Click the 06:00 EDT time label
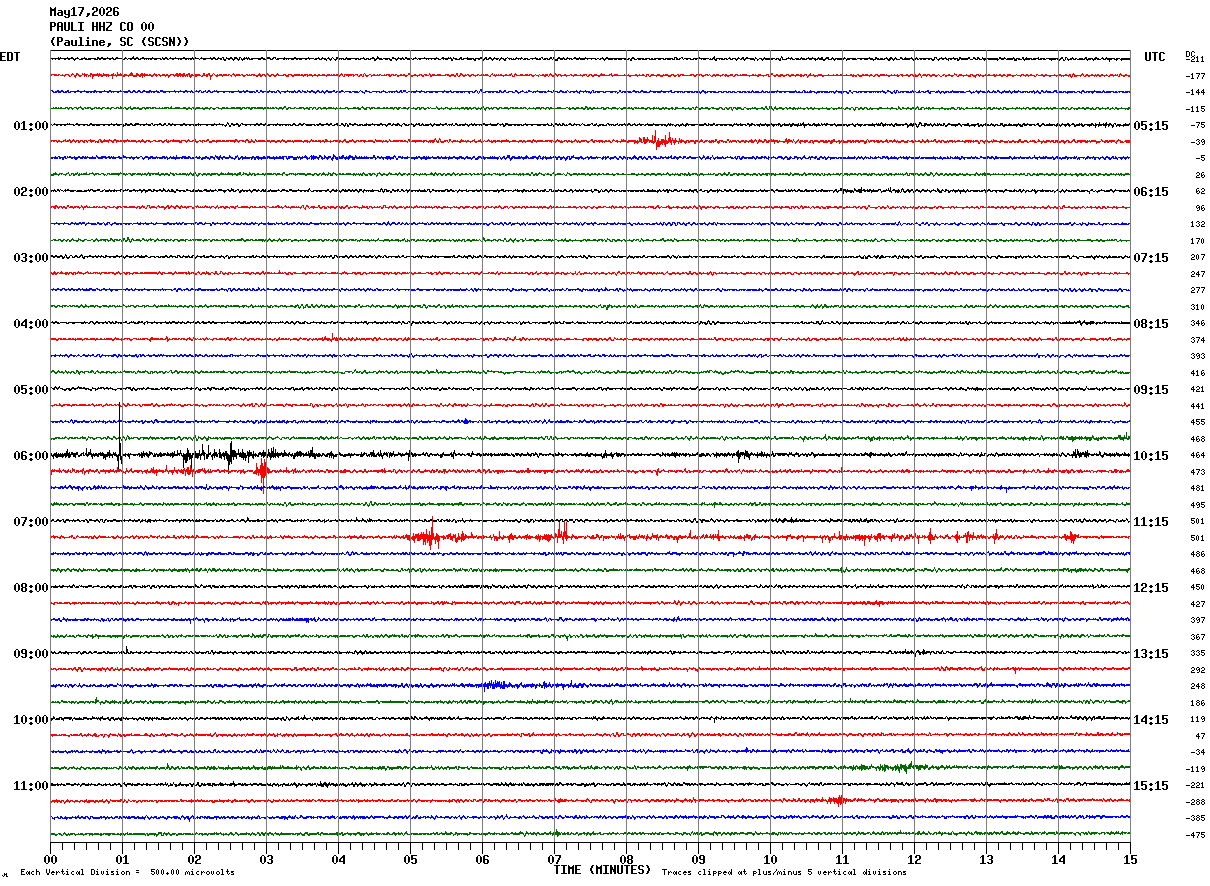The width and height of the screenshot is (1210, 886). 31,456
